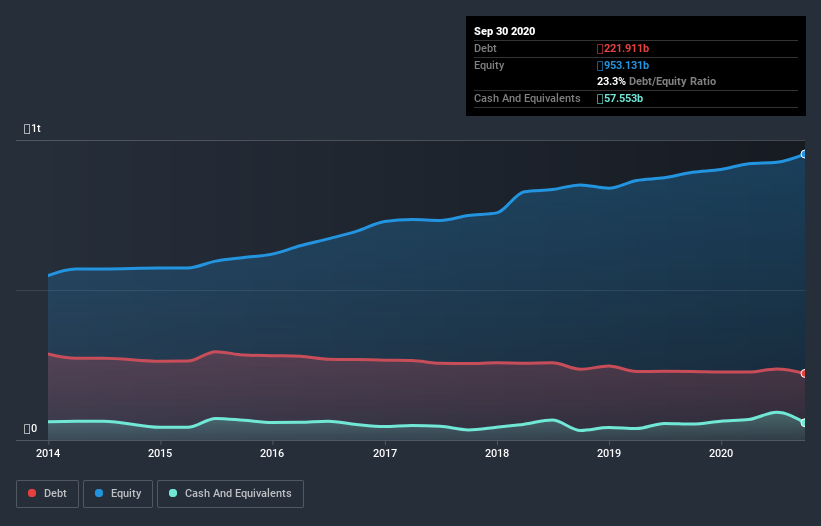
Task: Select the Cash endpoint marker at Sep 2020
Action: [x=804, y=422]
